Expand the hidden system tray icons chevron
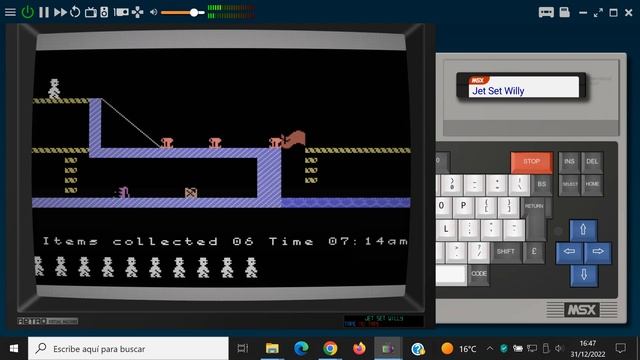The image size is (640, 360). click(x=489, y=349)
